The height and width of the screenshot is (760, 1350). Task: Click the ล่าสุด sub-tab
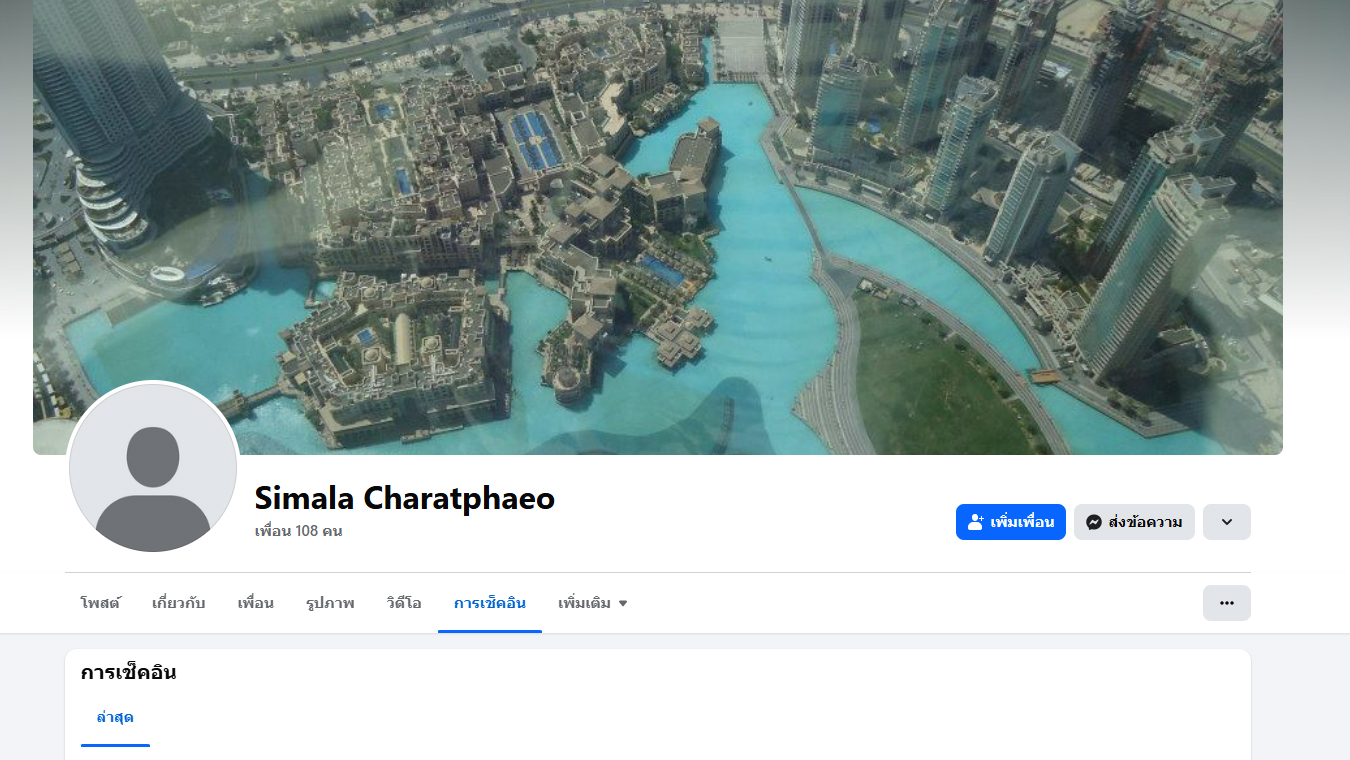pyautogui.click(x=115, y=717)
